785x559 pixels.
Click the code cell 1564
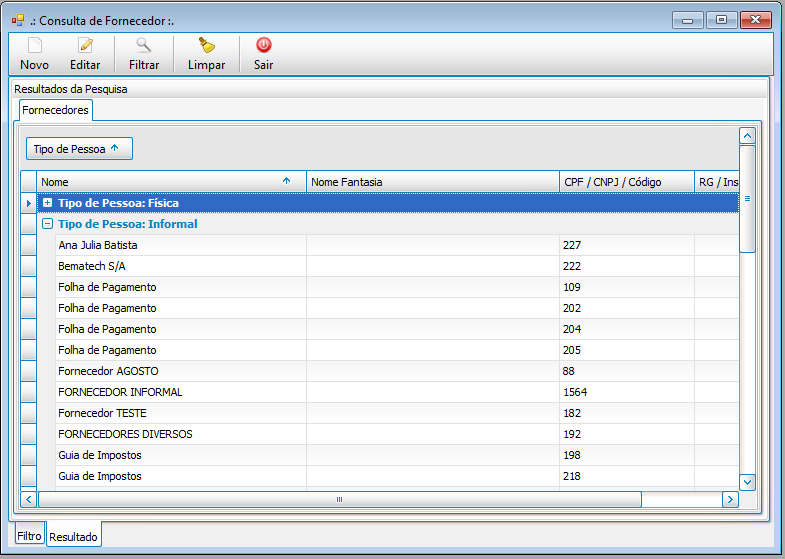pos(627,392)
